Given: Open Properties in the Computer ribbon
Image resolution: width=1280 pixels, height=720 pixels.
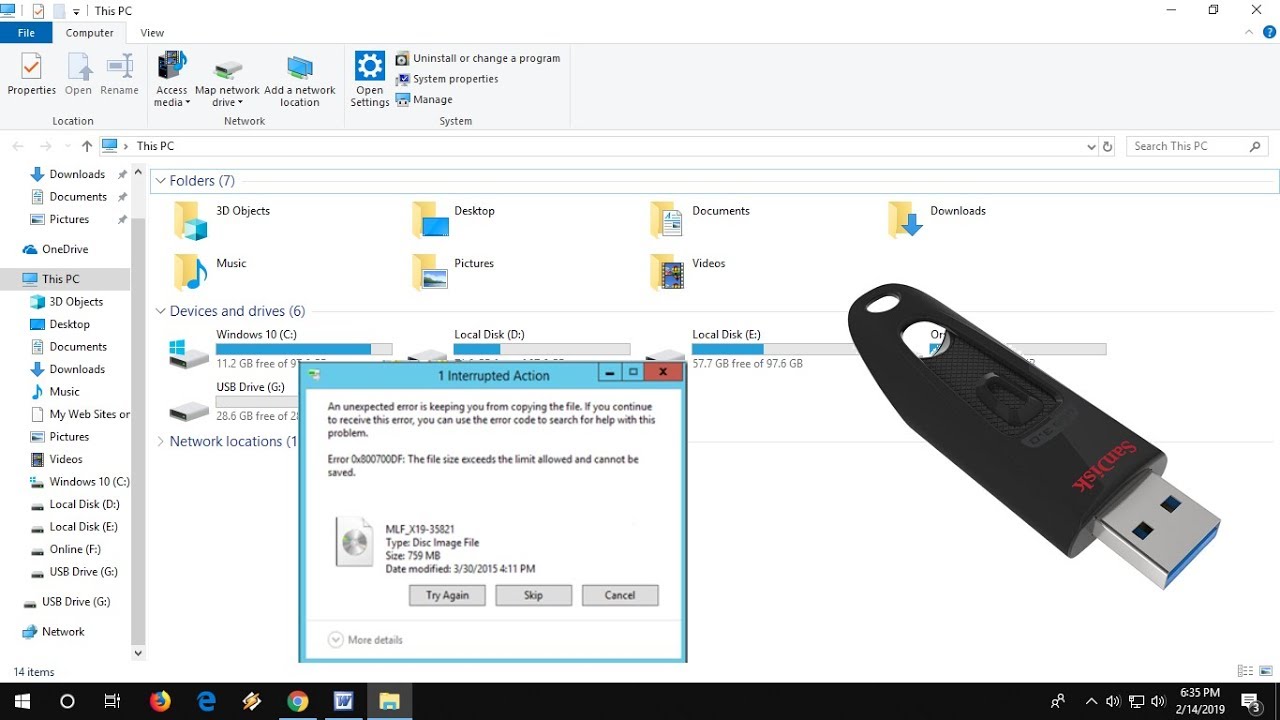Looking at the screenshot, I should 32,74.
